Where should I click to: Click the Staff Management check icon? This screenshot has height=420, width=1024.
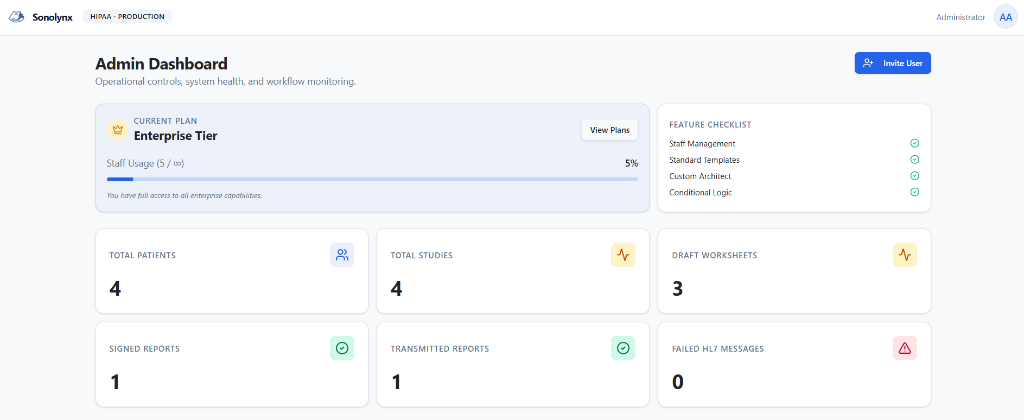pos(914,143)
